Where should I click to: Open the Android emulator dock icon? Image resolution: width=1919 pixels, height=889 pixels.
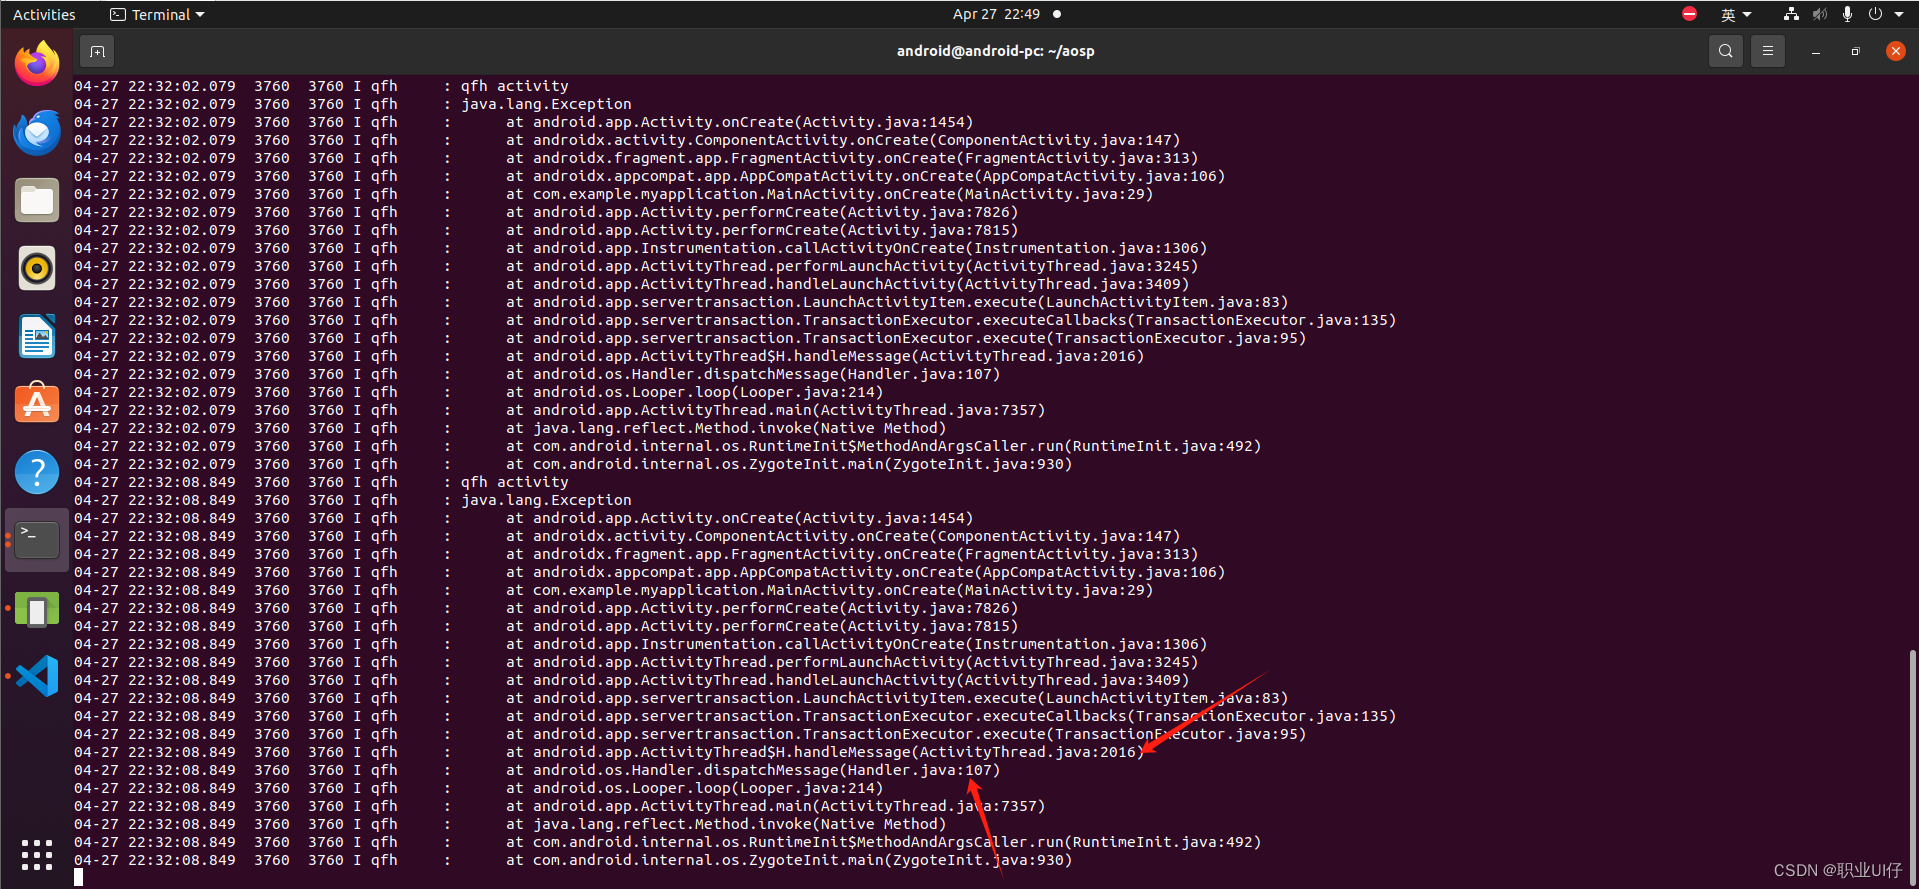[x=37, y=609]
